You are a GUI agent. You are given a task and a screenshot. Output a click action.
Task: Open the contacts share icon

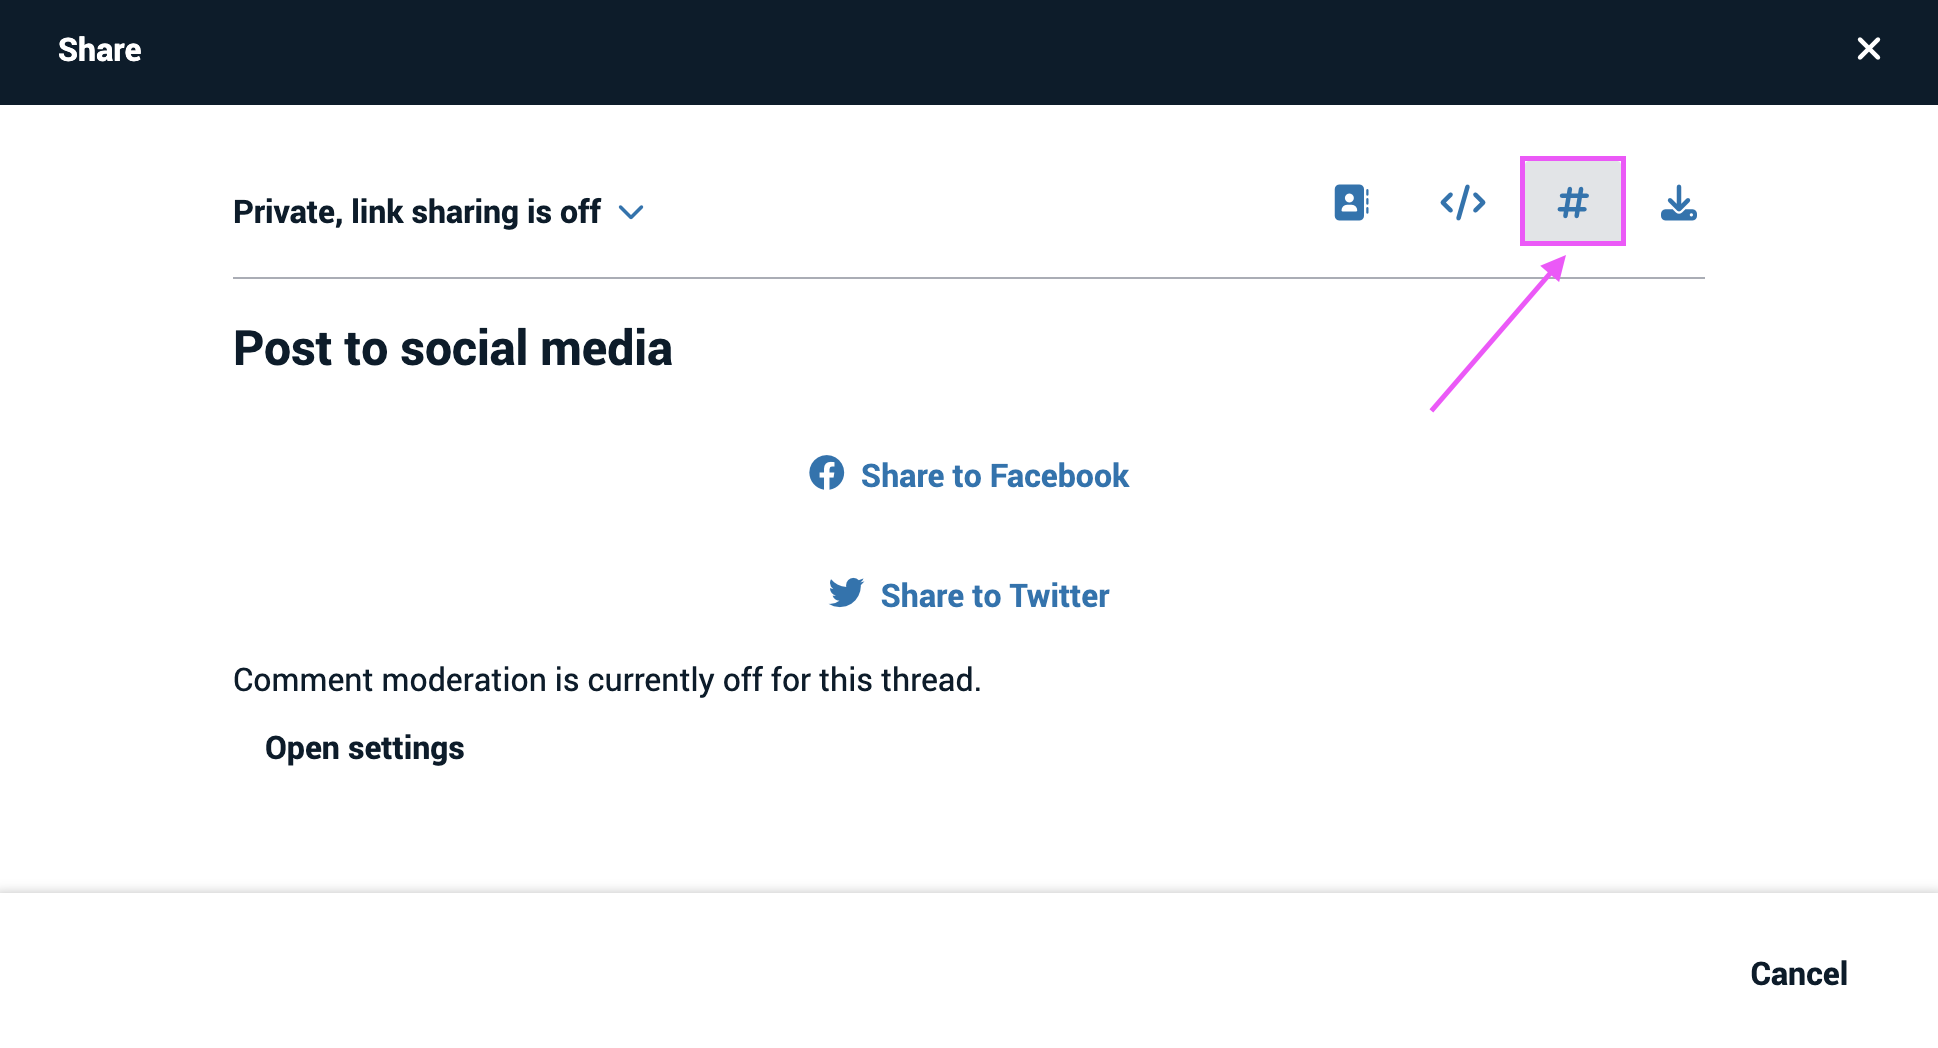(1351, 202)
